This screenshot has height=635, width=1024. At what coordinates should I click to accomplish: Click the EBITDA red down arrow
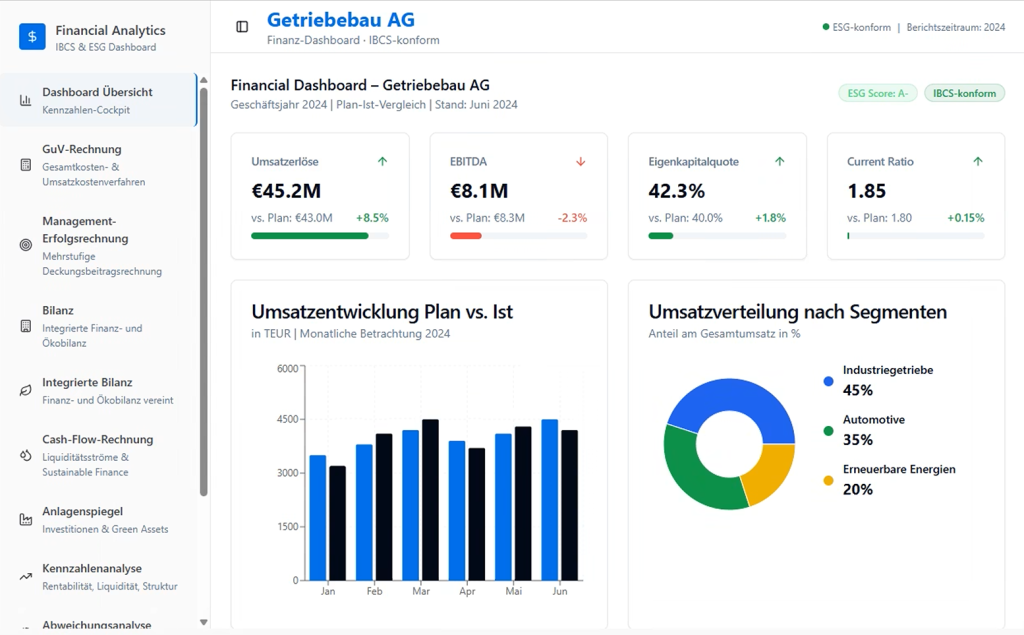click(x=580, y=162)
